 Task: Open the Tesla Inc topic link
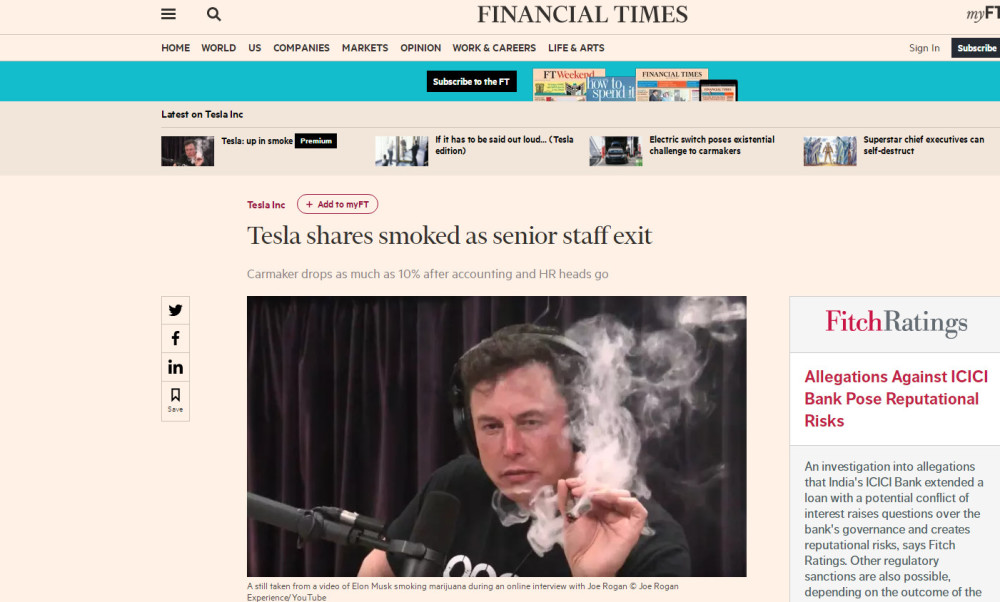point(266,205)
